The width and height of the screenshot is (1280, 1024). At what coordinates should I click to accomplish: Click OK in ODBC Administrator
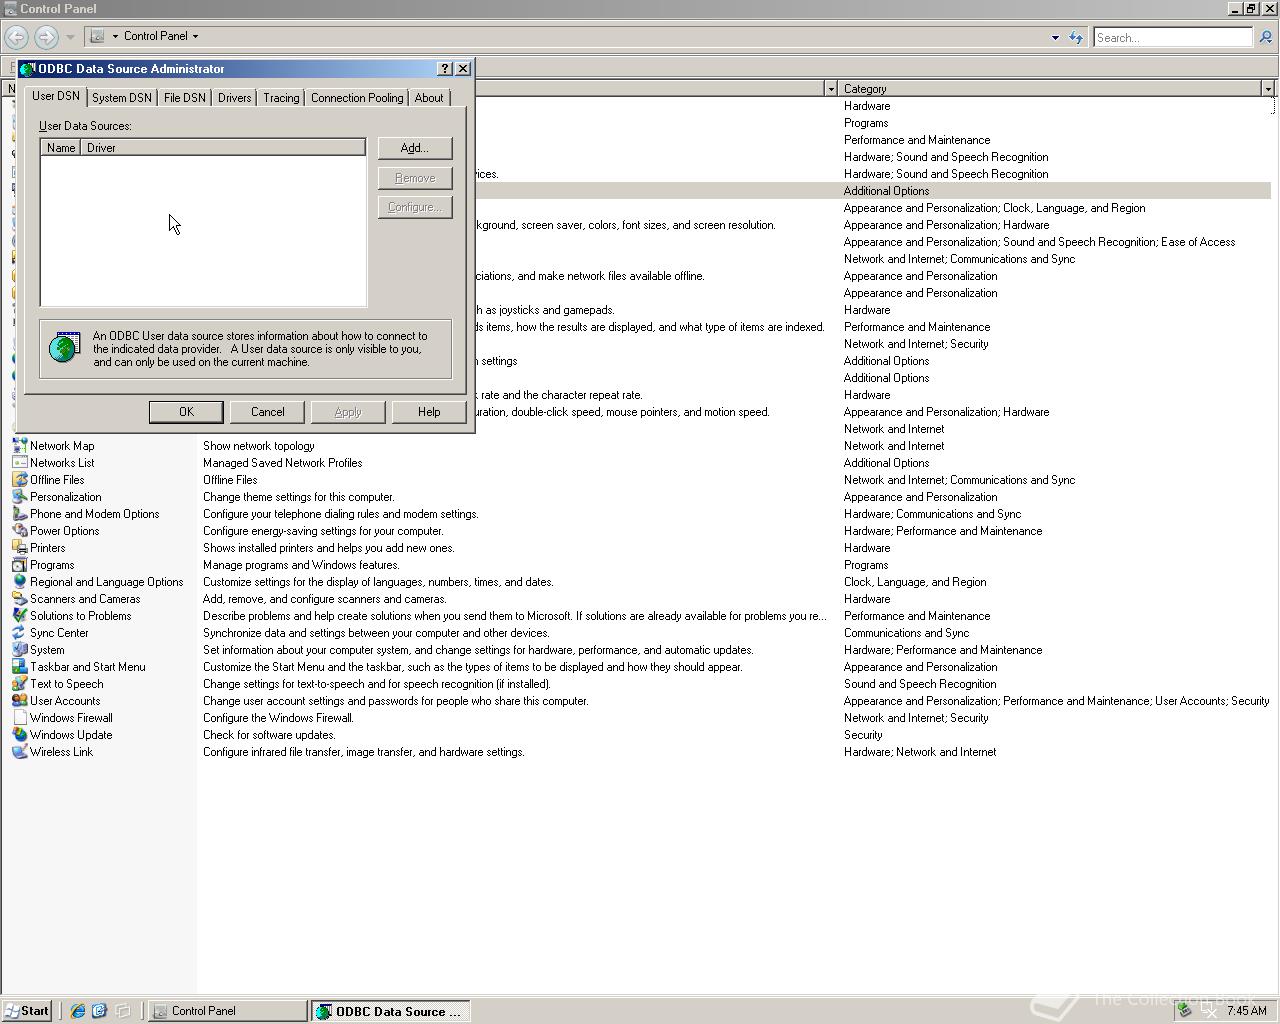coord(186,412)
